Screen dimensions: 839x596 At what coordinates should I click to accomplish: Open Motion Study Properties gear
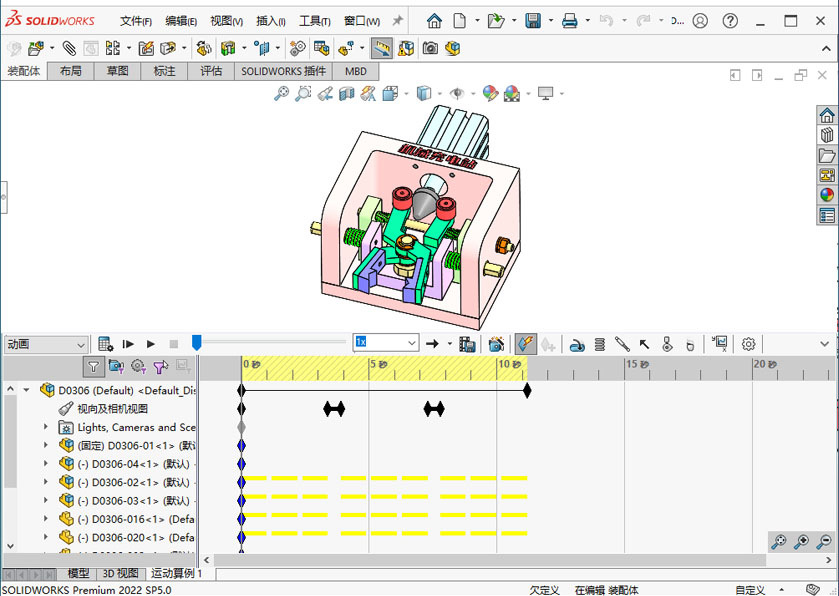pos(748,344)
